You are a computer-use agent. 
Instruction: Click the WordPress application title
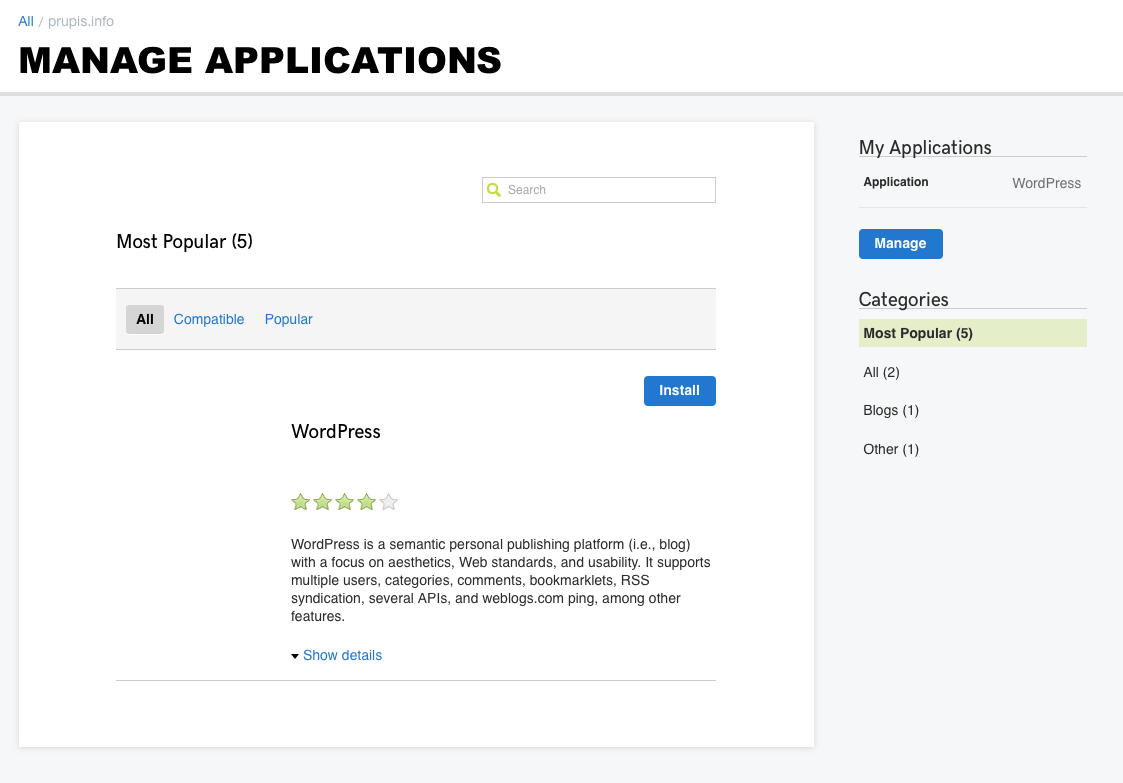pos(336,432)
